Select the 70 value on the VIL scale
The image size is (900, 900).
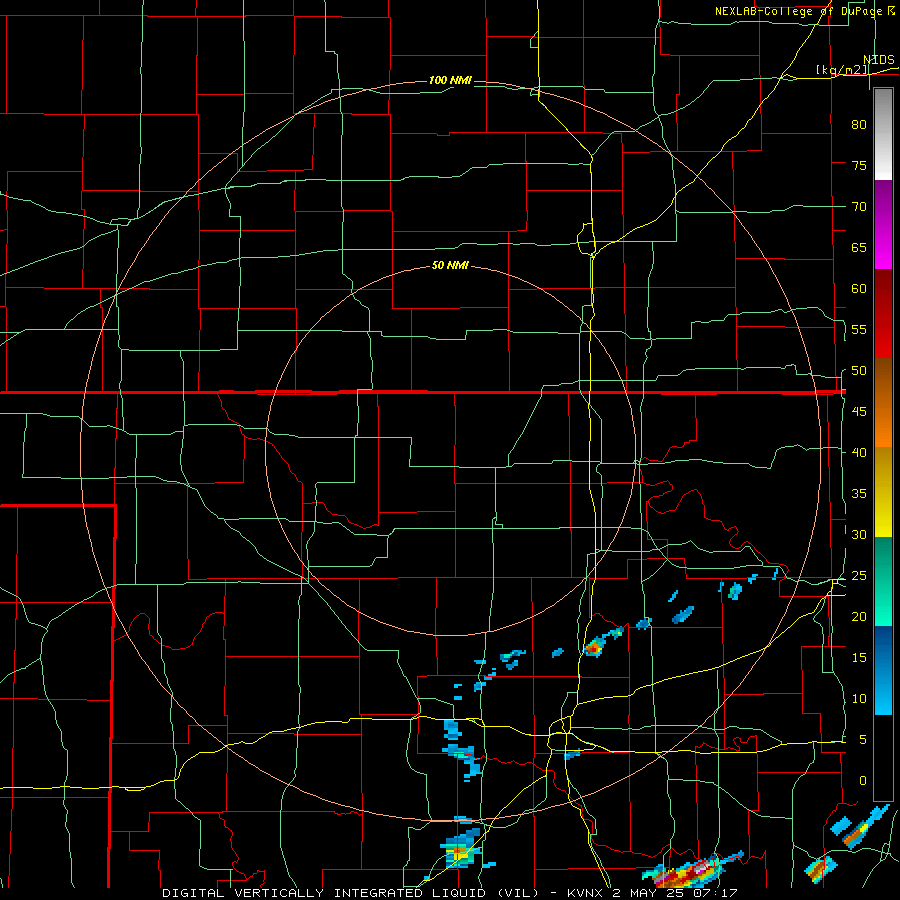coord(859,207)
